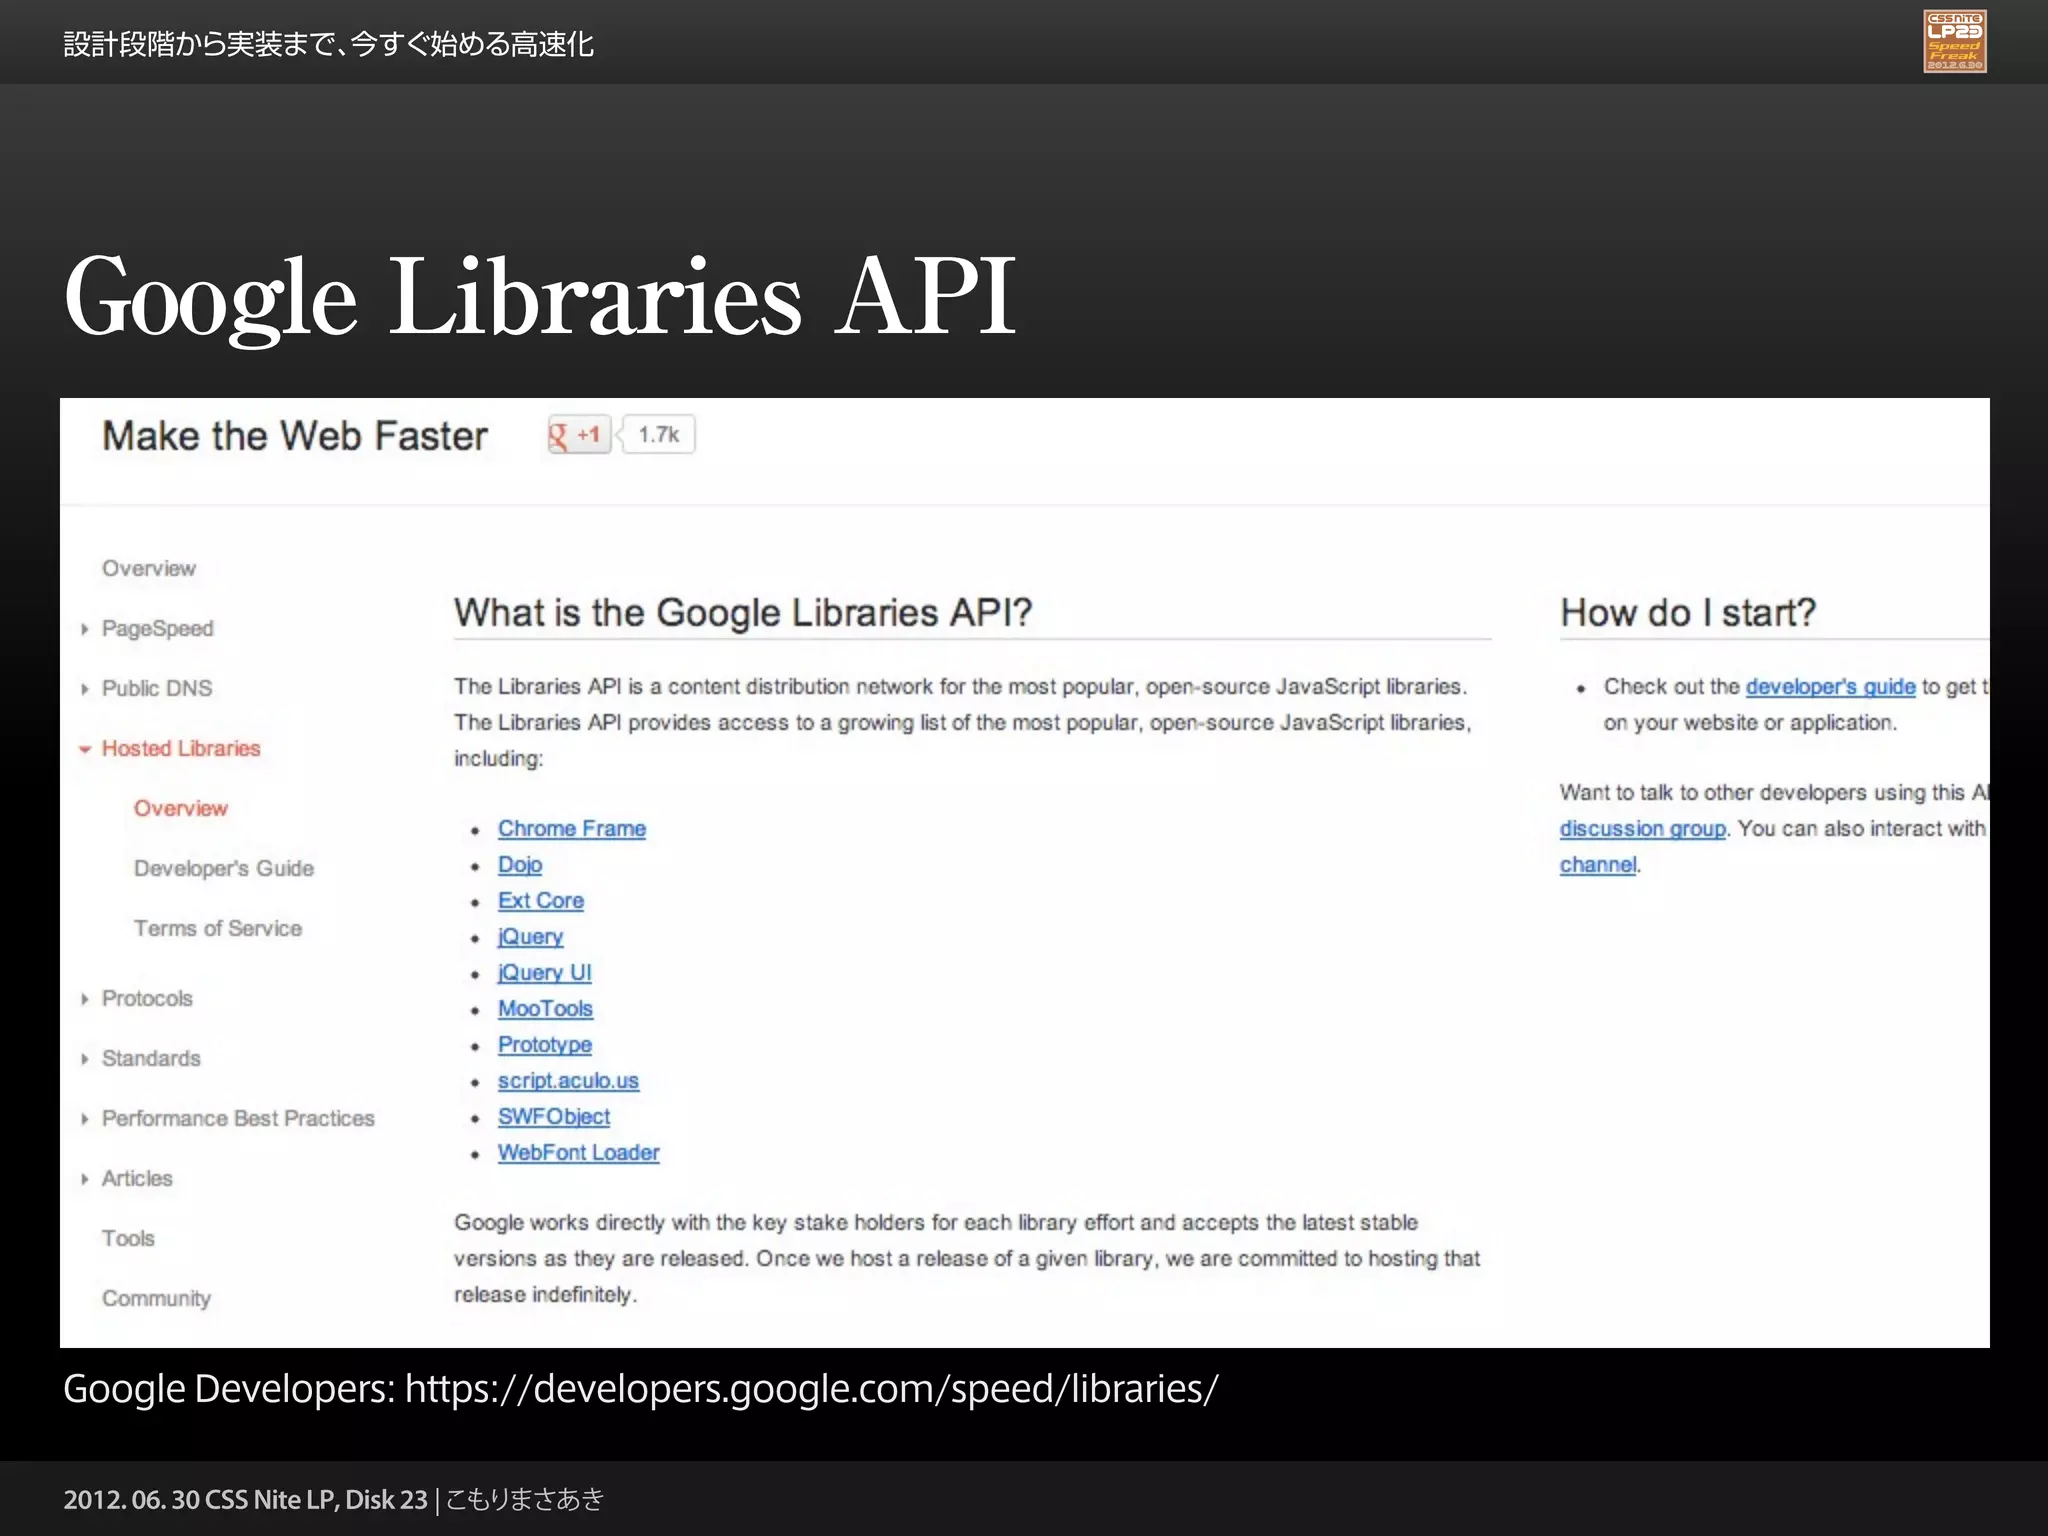The height and width of the screenshot is (1536, 2048).
Task: Follow the SWFObject link
Action: [x=554, y=1117]
